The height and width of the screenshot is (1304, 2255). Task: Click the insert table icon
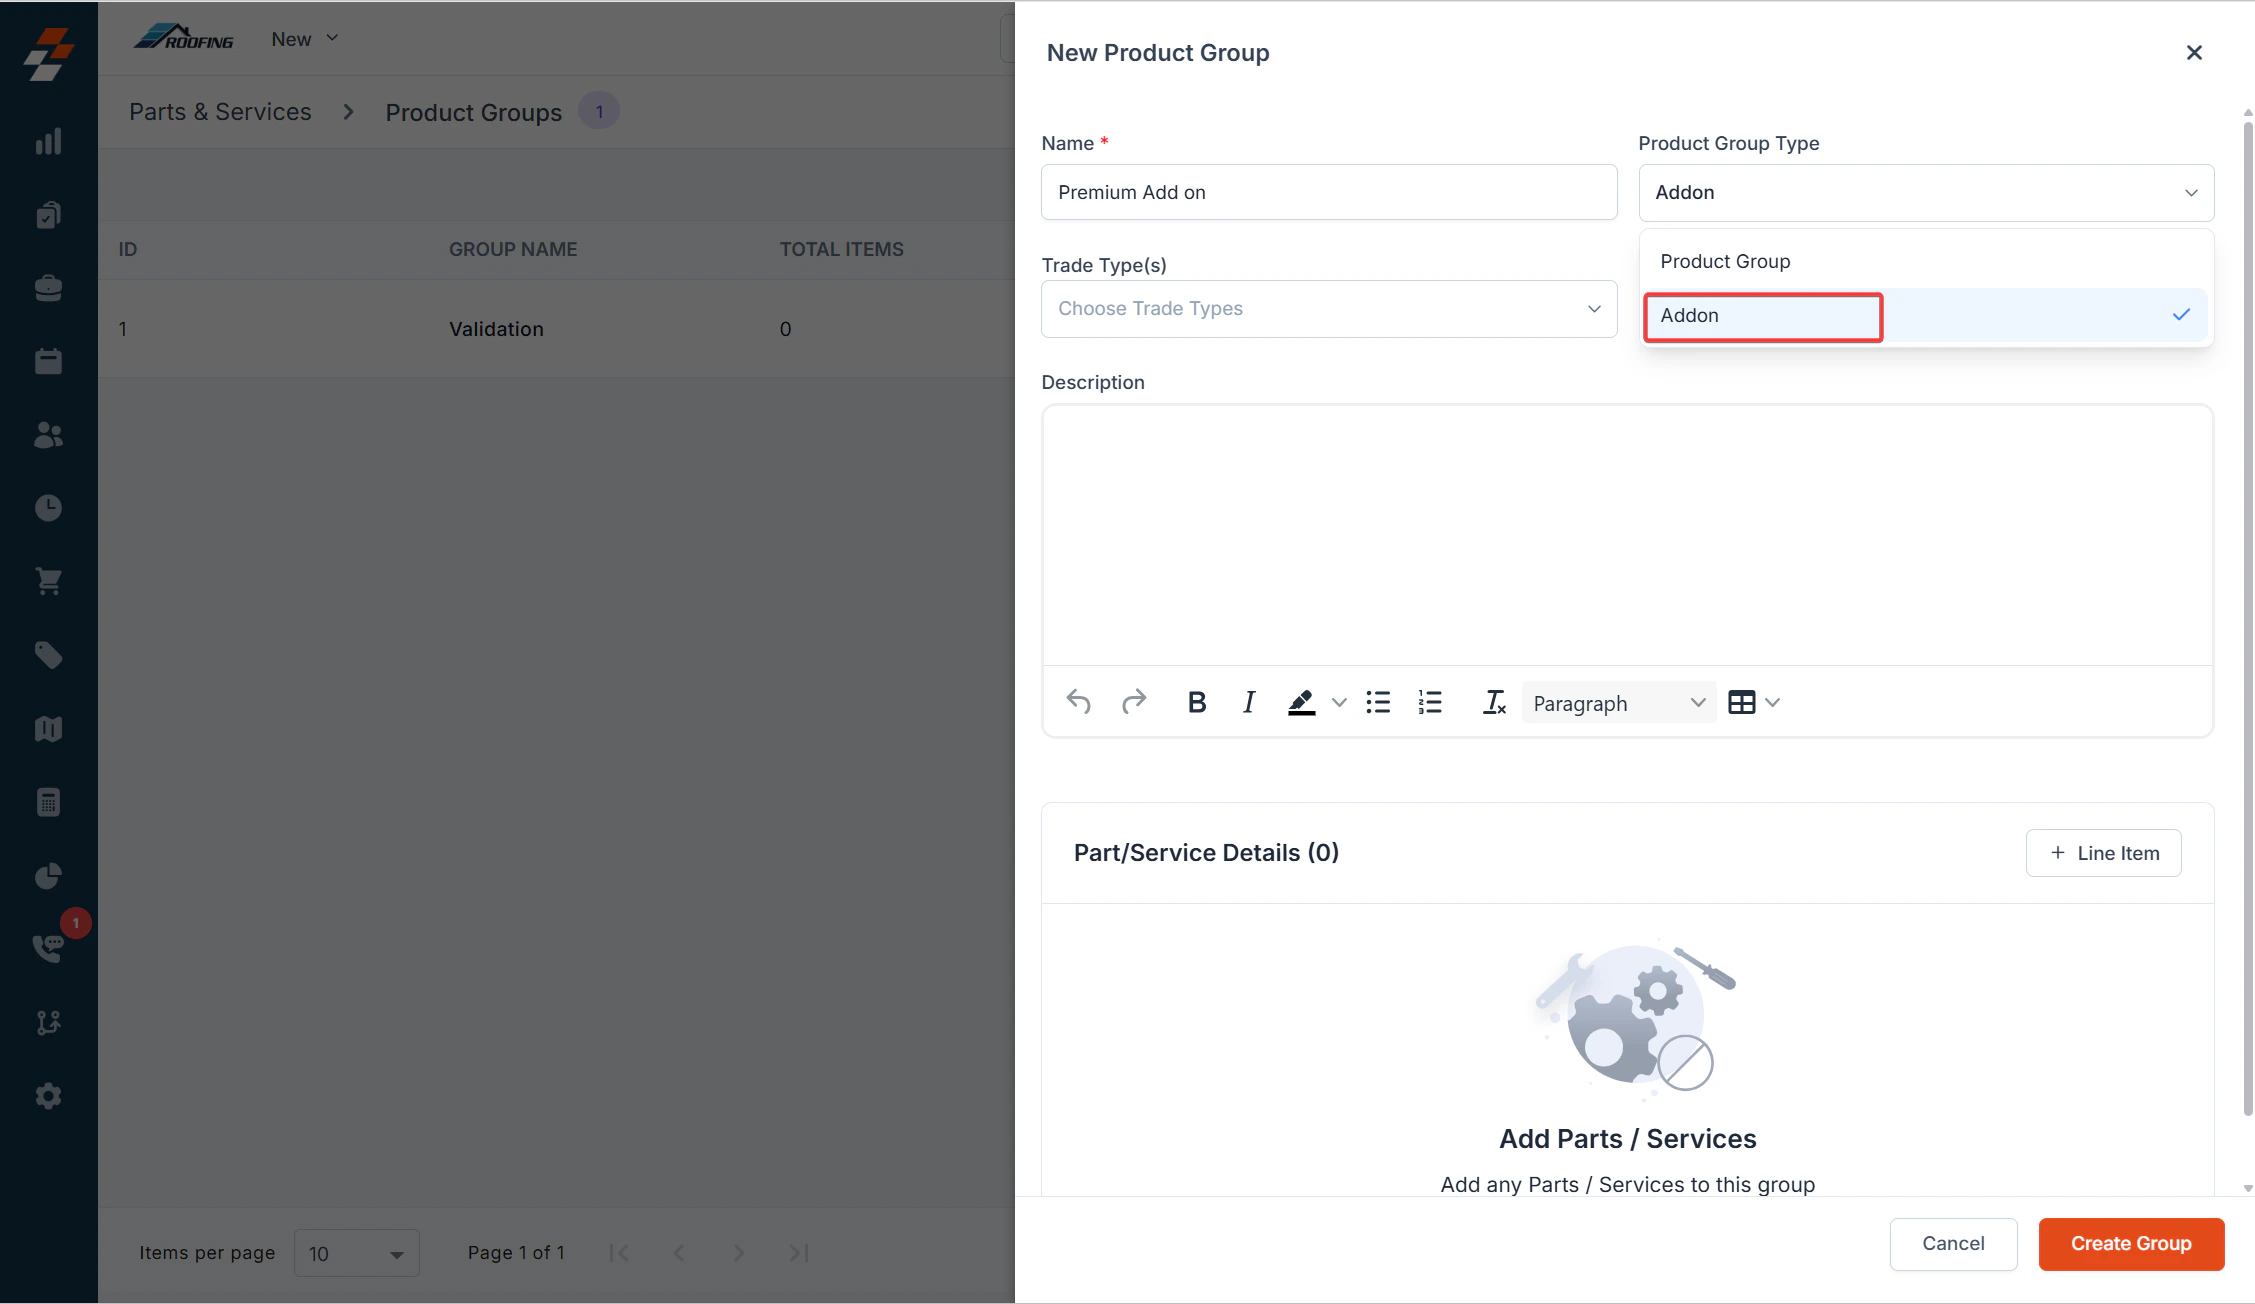1741,703
